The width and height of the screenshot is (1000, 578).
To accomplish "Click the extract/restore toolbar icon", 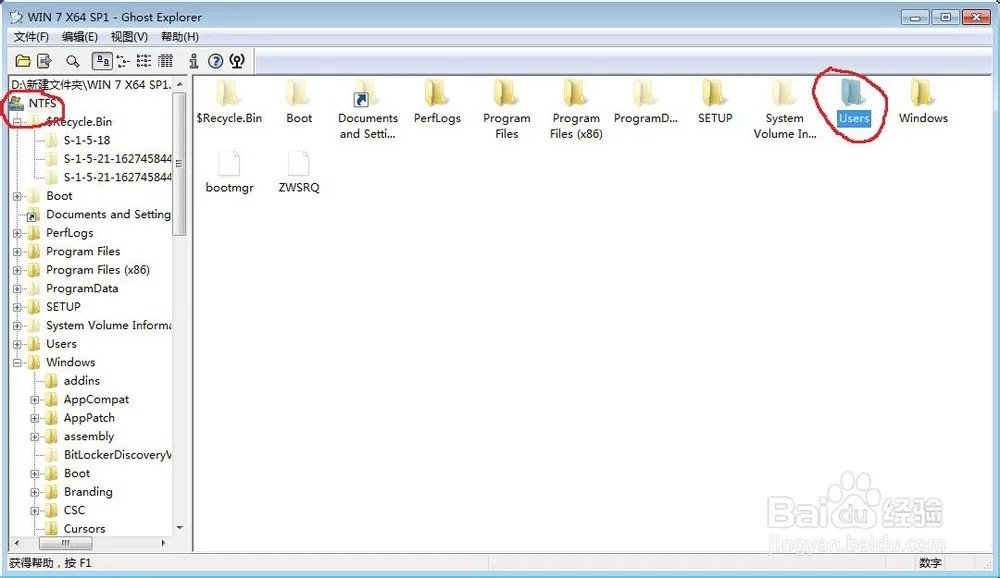I will (x=45, y=61).
